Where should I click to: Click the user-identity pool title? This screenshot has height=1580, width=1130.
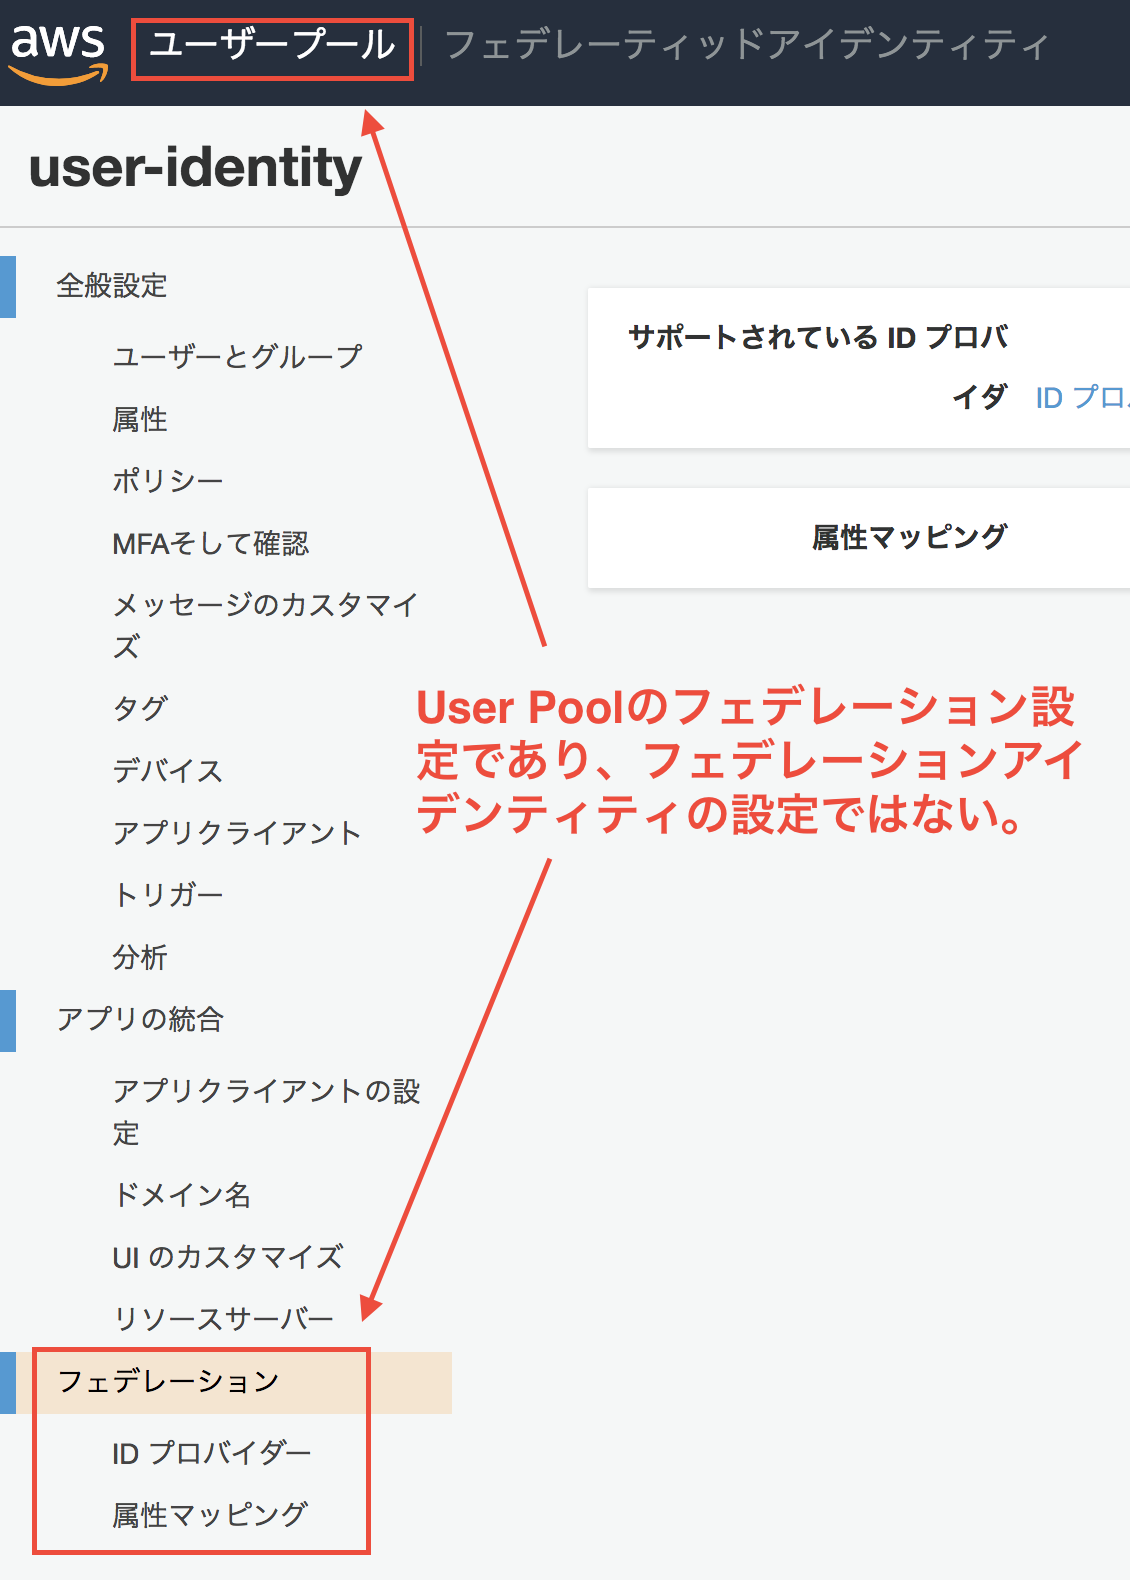point(195,167)
